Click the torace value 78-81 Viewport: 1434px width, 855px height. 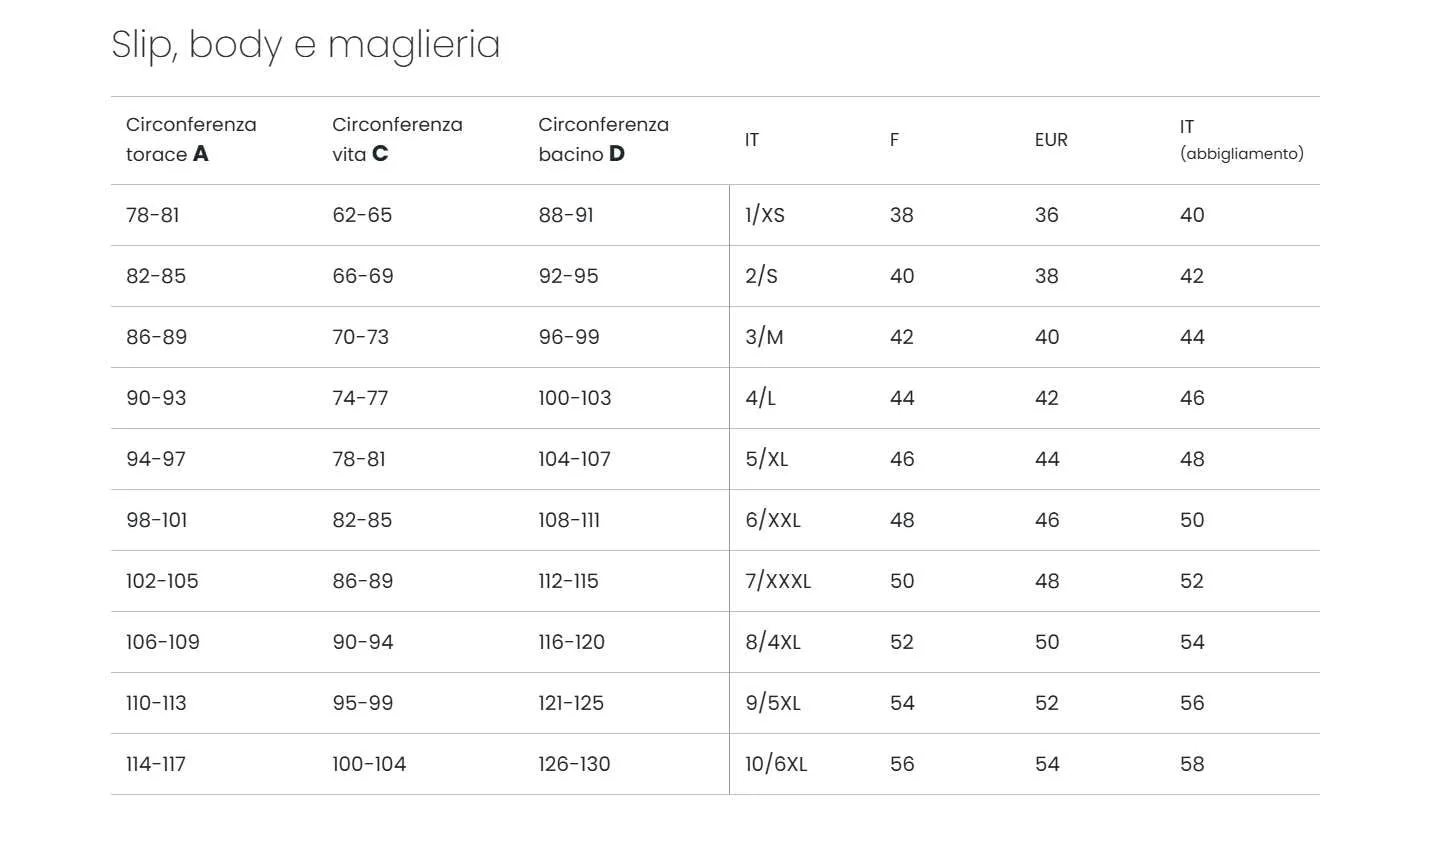(x=152, y=215)
